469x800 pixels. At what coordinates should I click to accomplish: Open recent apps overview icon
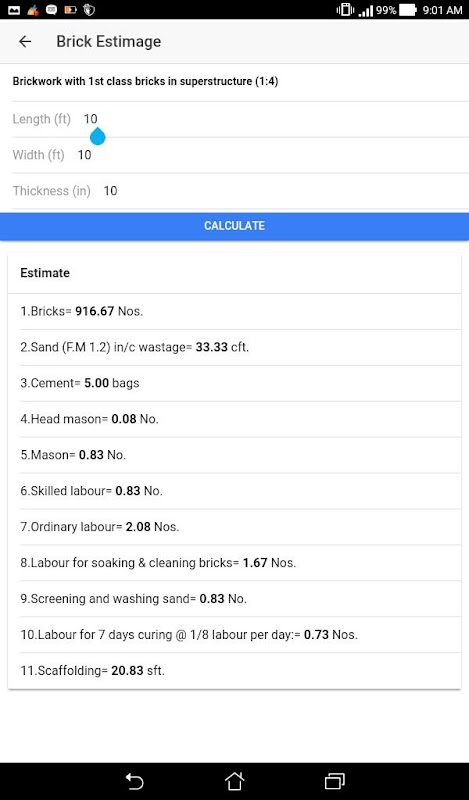click(x=335, y=781)
